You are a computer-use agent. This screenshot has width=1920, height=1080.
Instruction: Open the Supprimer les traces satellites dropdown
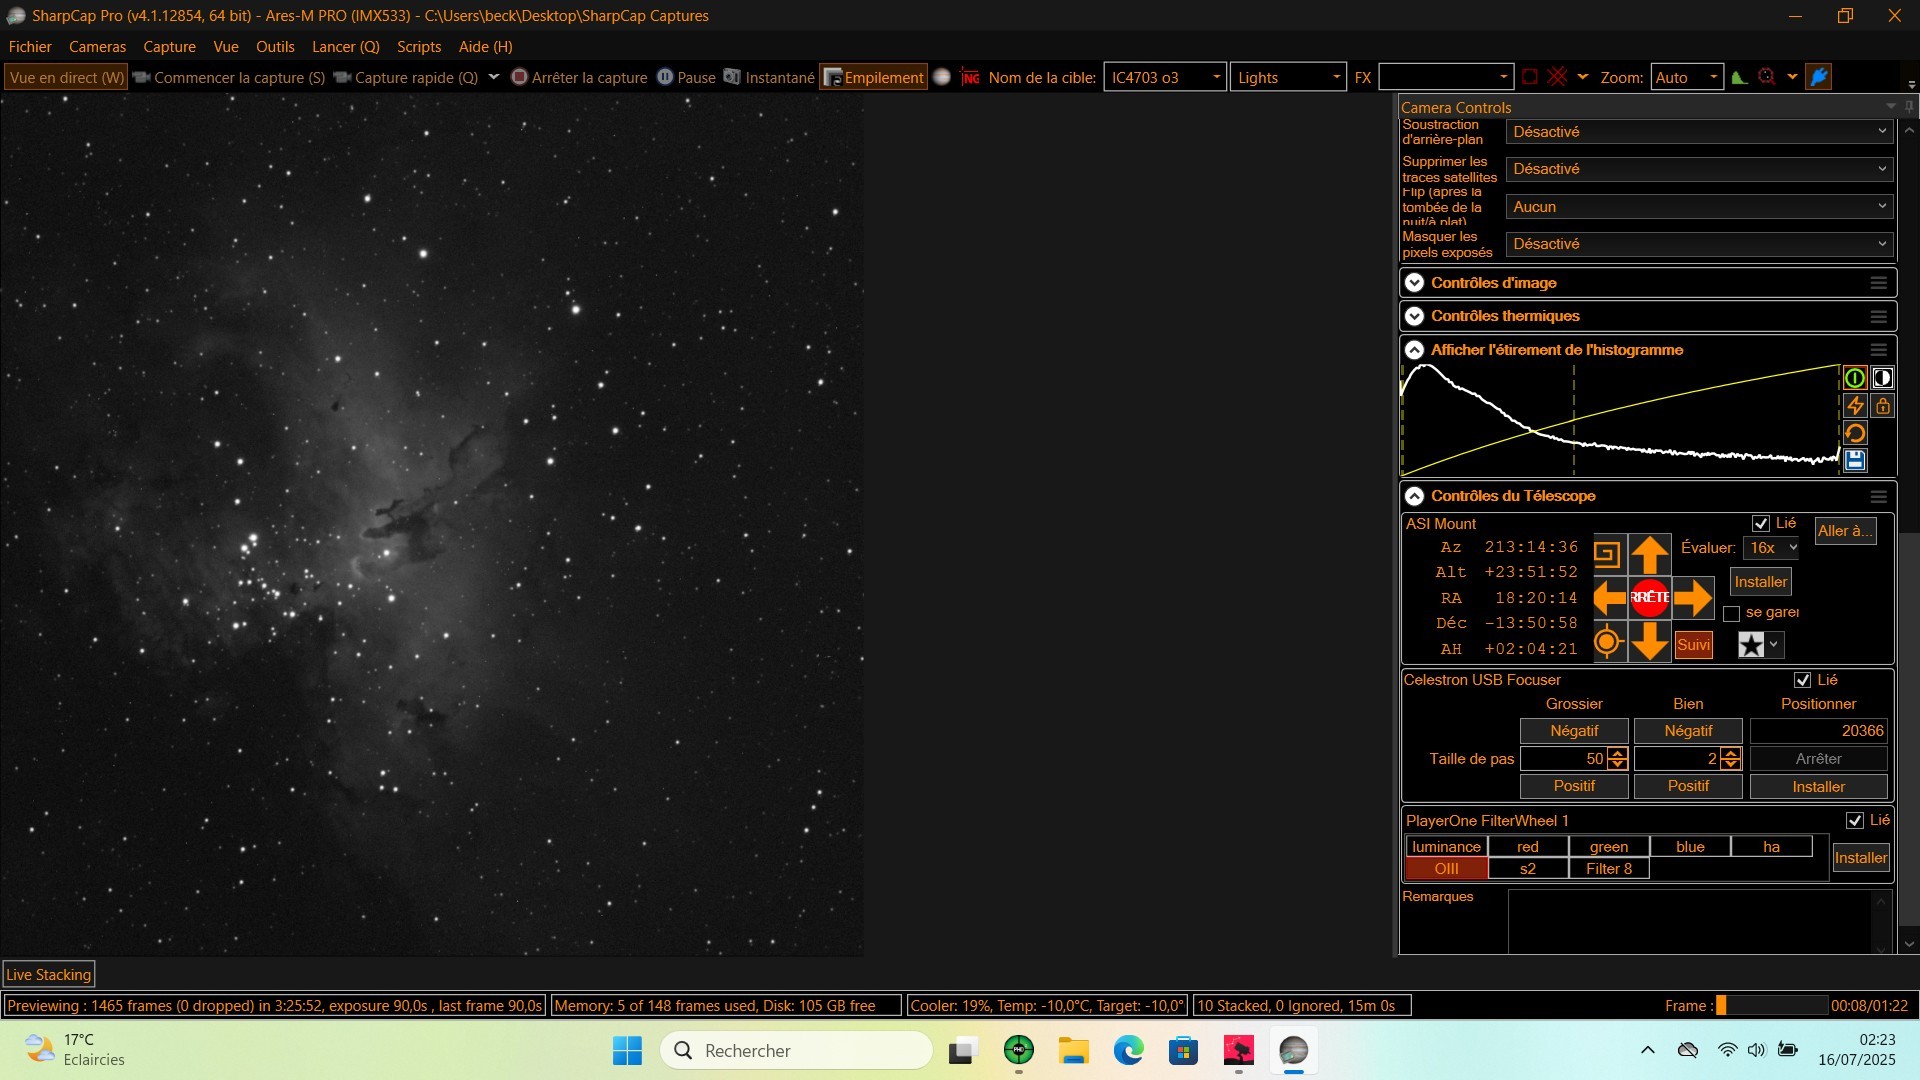pyautogui.click(x=1700, y=169)
